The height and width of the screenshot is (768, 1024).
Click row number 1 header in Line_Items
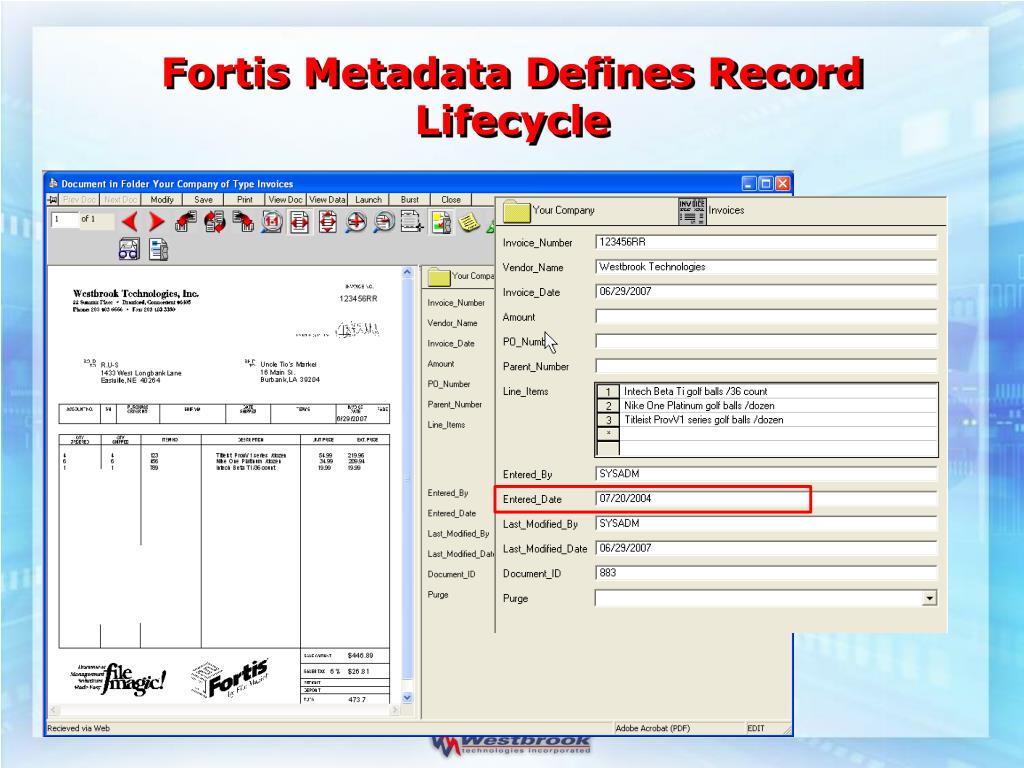coord(608,392)
